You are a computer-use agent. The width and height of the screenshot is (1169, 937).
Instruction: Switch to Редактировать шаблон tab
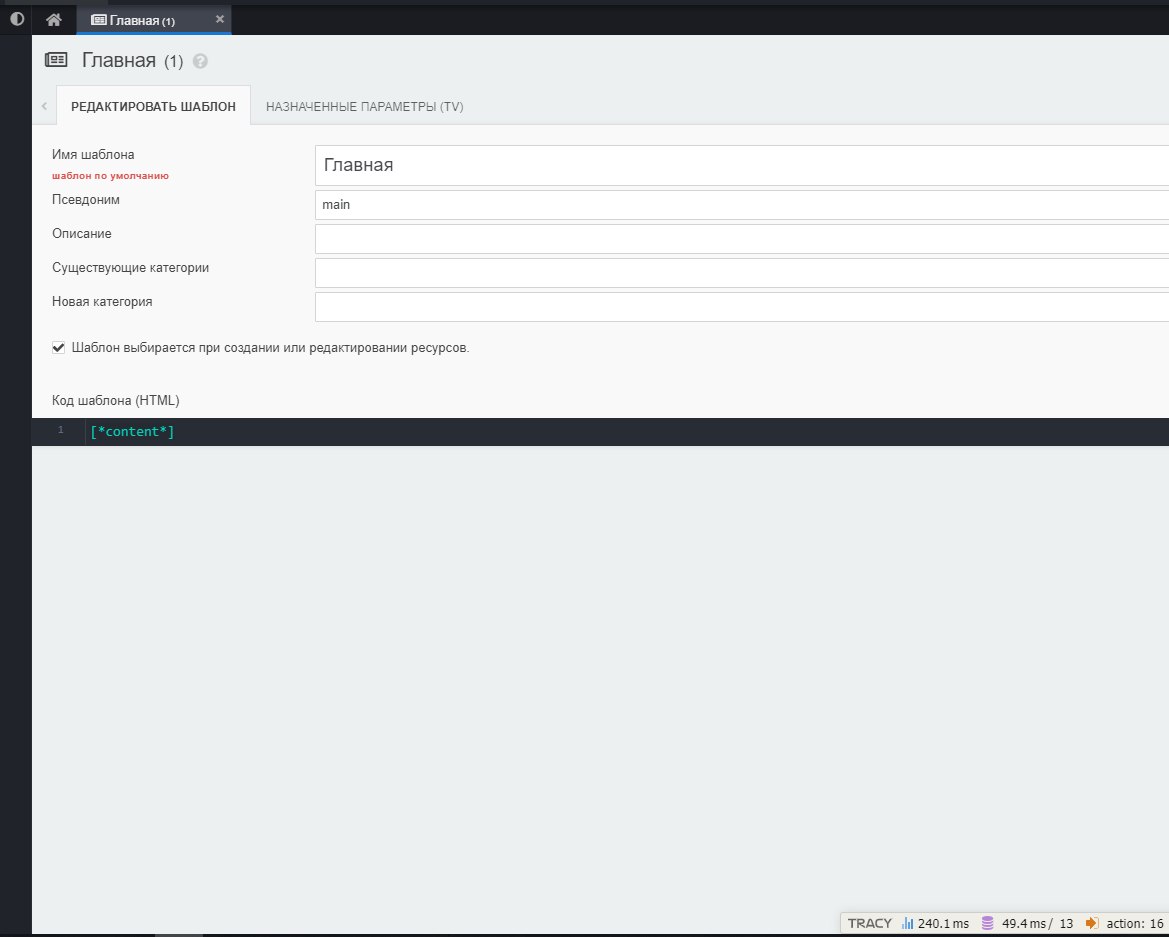154,107
